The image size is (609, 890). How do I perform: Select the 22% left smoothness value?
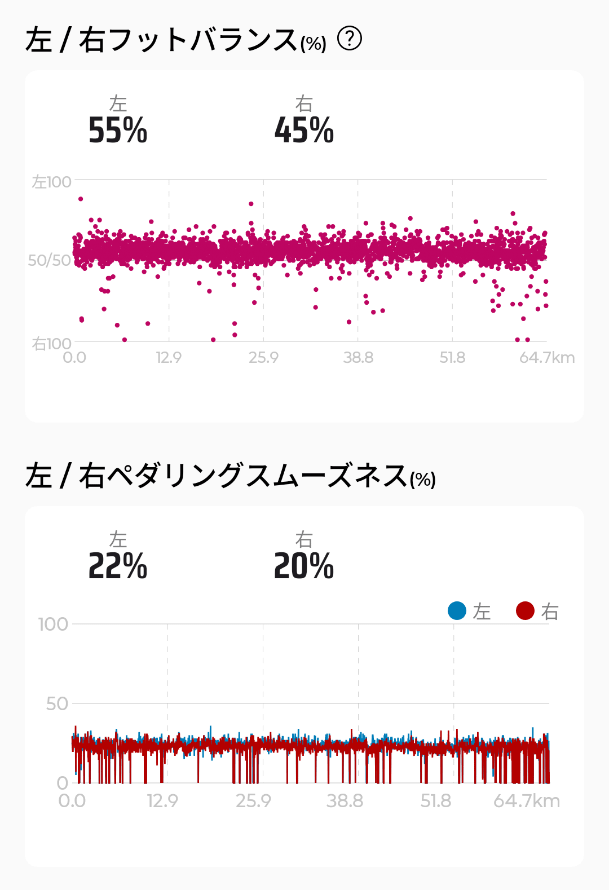point(118,567)
